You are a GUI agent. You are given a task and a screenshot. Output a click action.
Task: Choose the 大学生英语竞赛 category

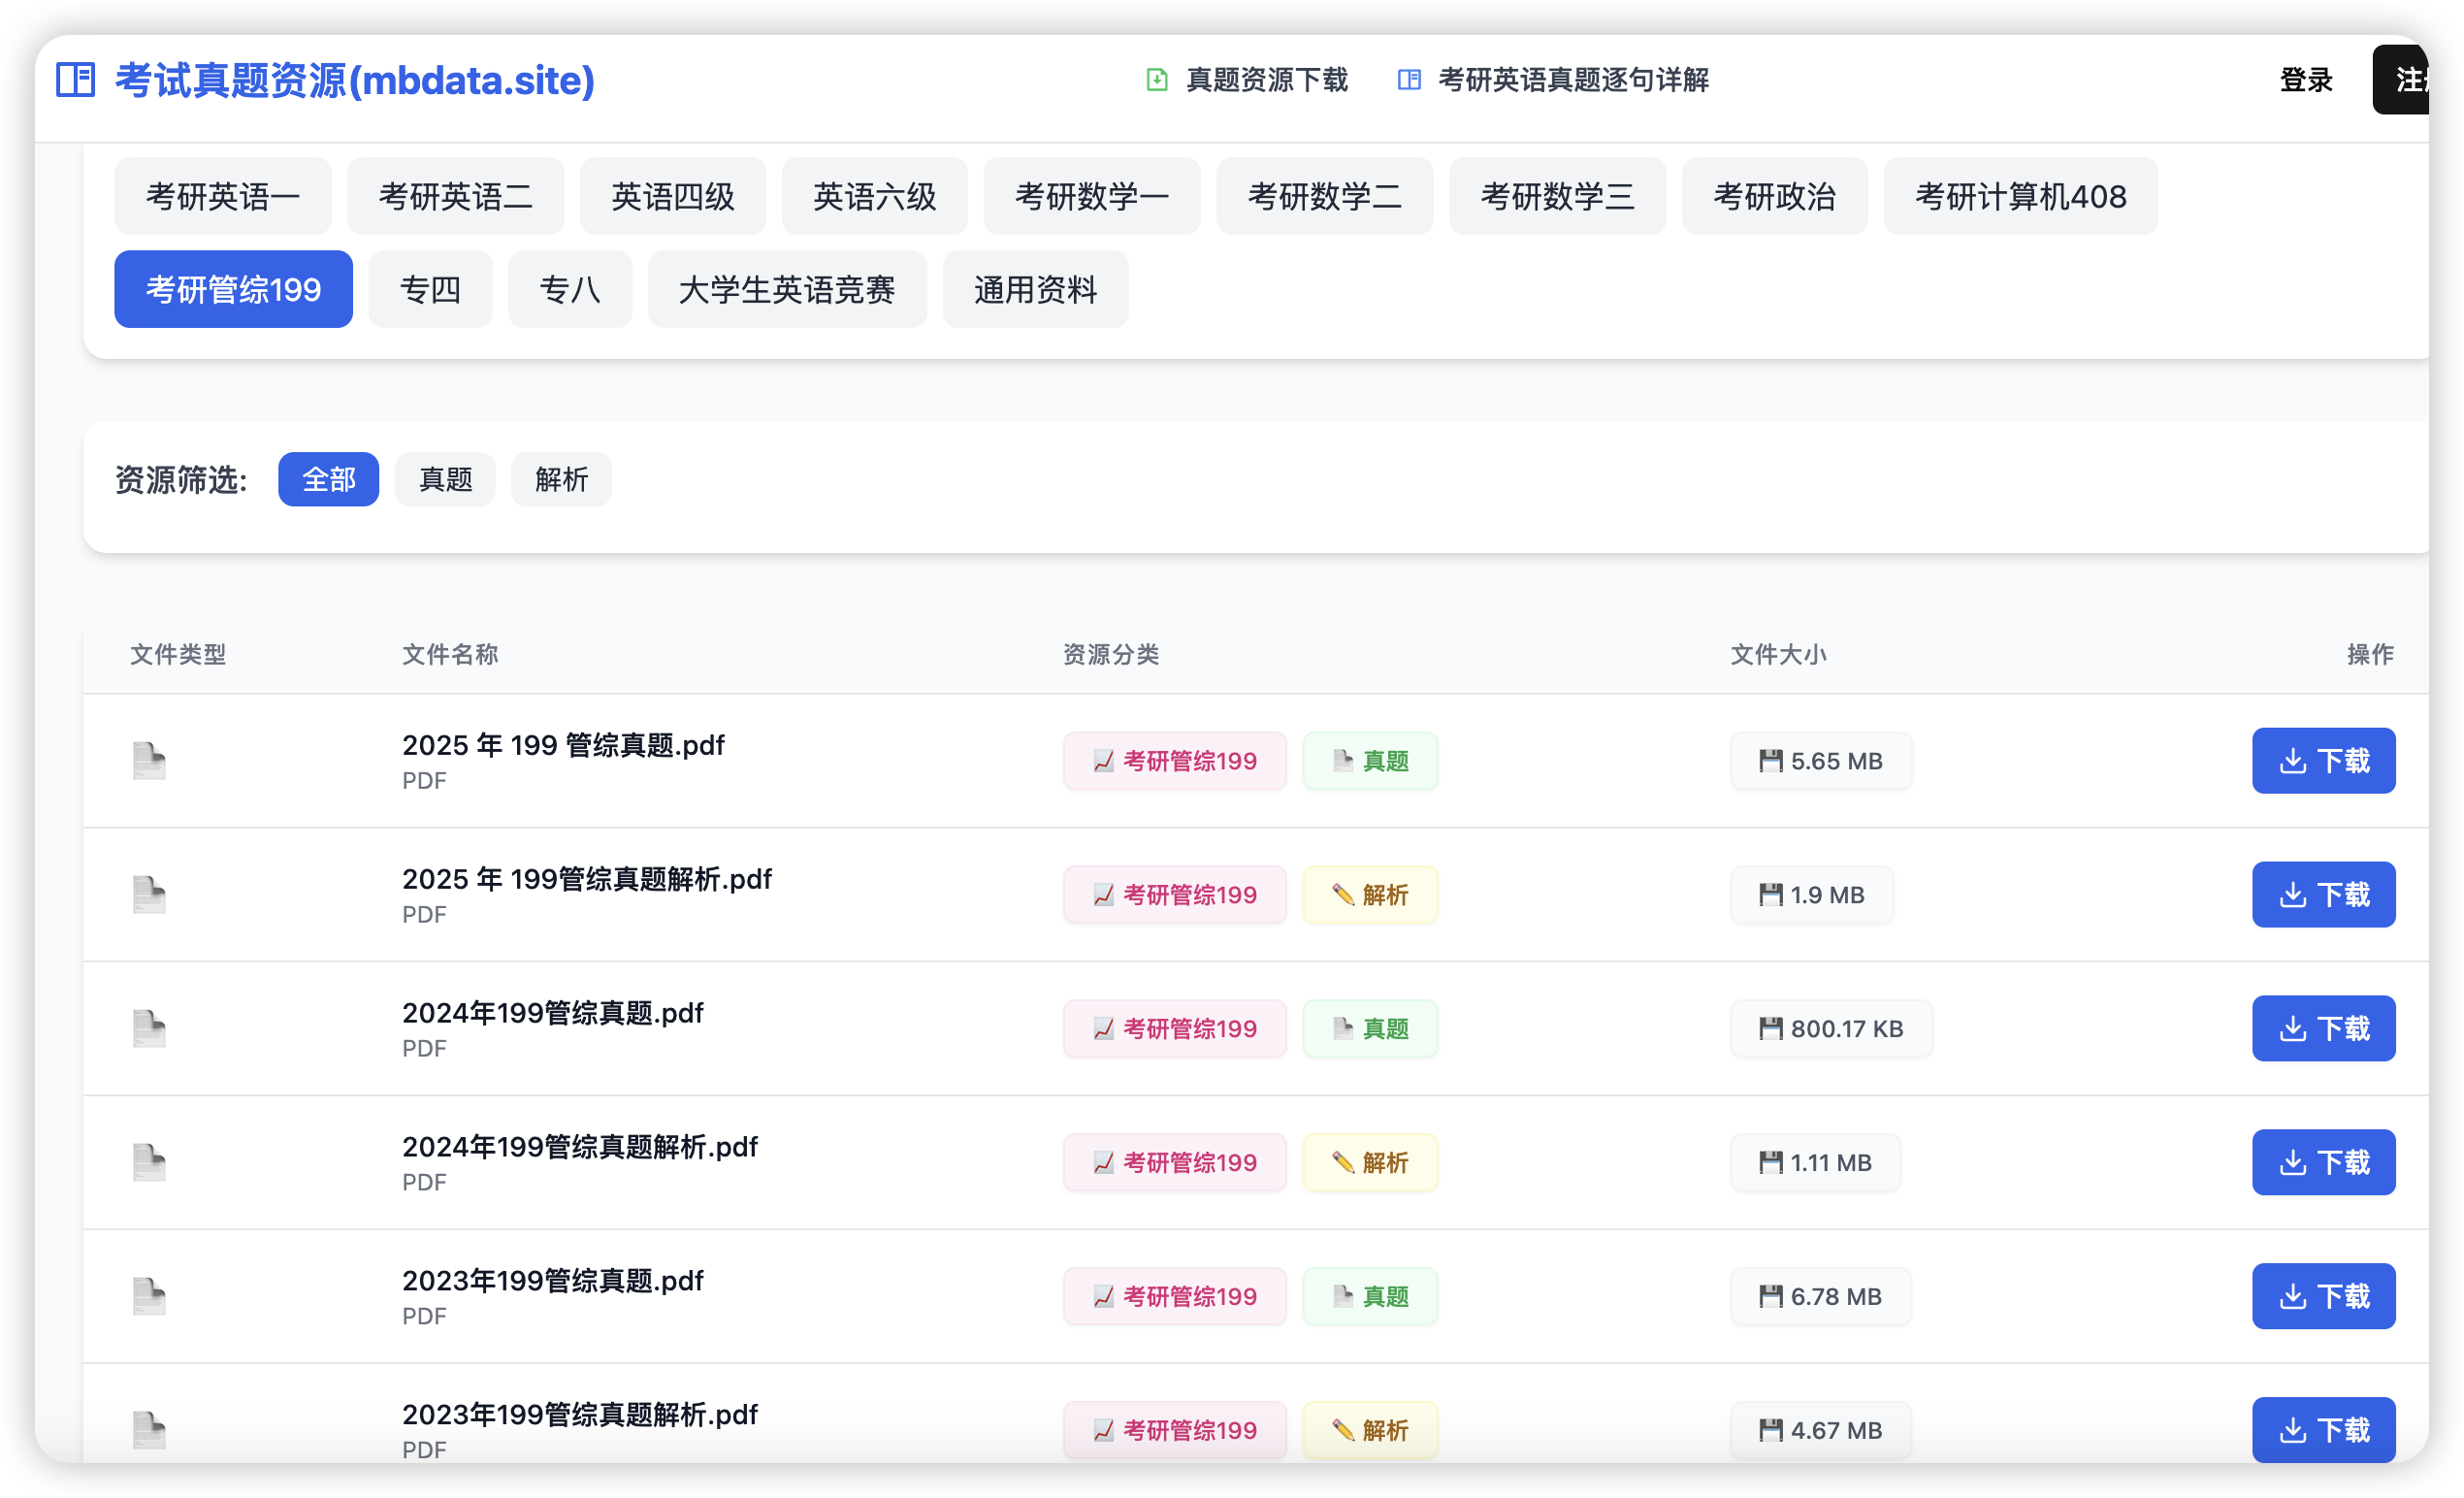[x=786, y=290]
